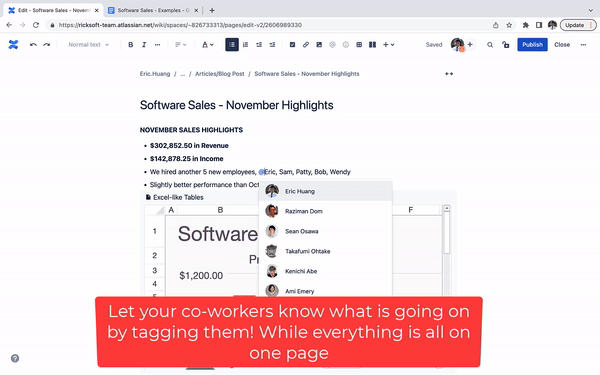
Task: Insert an action item checkbox
Action: point(292,45)
